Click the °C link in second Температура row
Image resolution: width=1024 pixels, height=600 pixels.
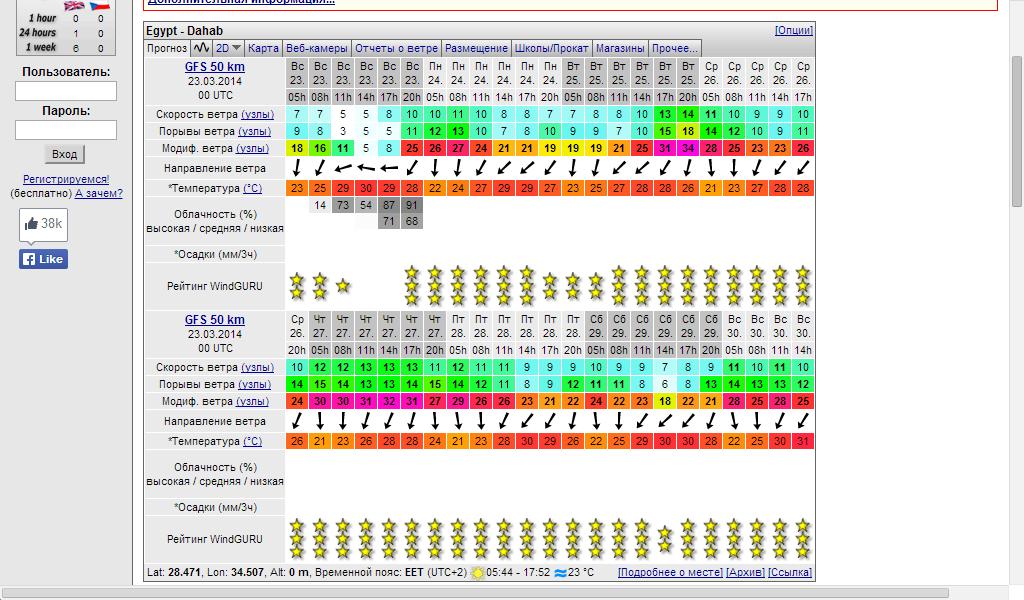coord(253,441)
